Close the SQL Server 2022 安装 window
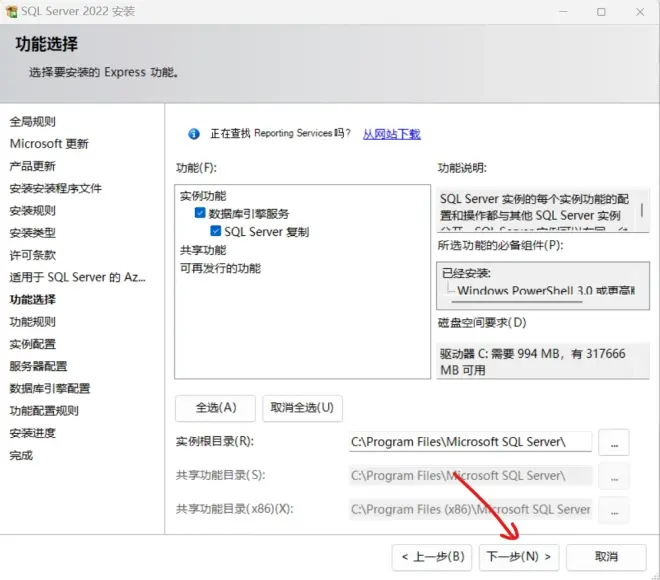The height and width of the screenshot is (580, 660). point(640,12)
